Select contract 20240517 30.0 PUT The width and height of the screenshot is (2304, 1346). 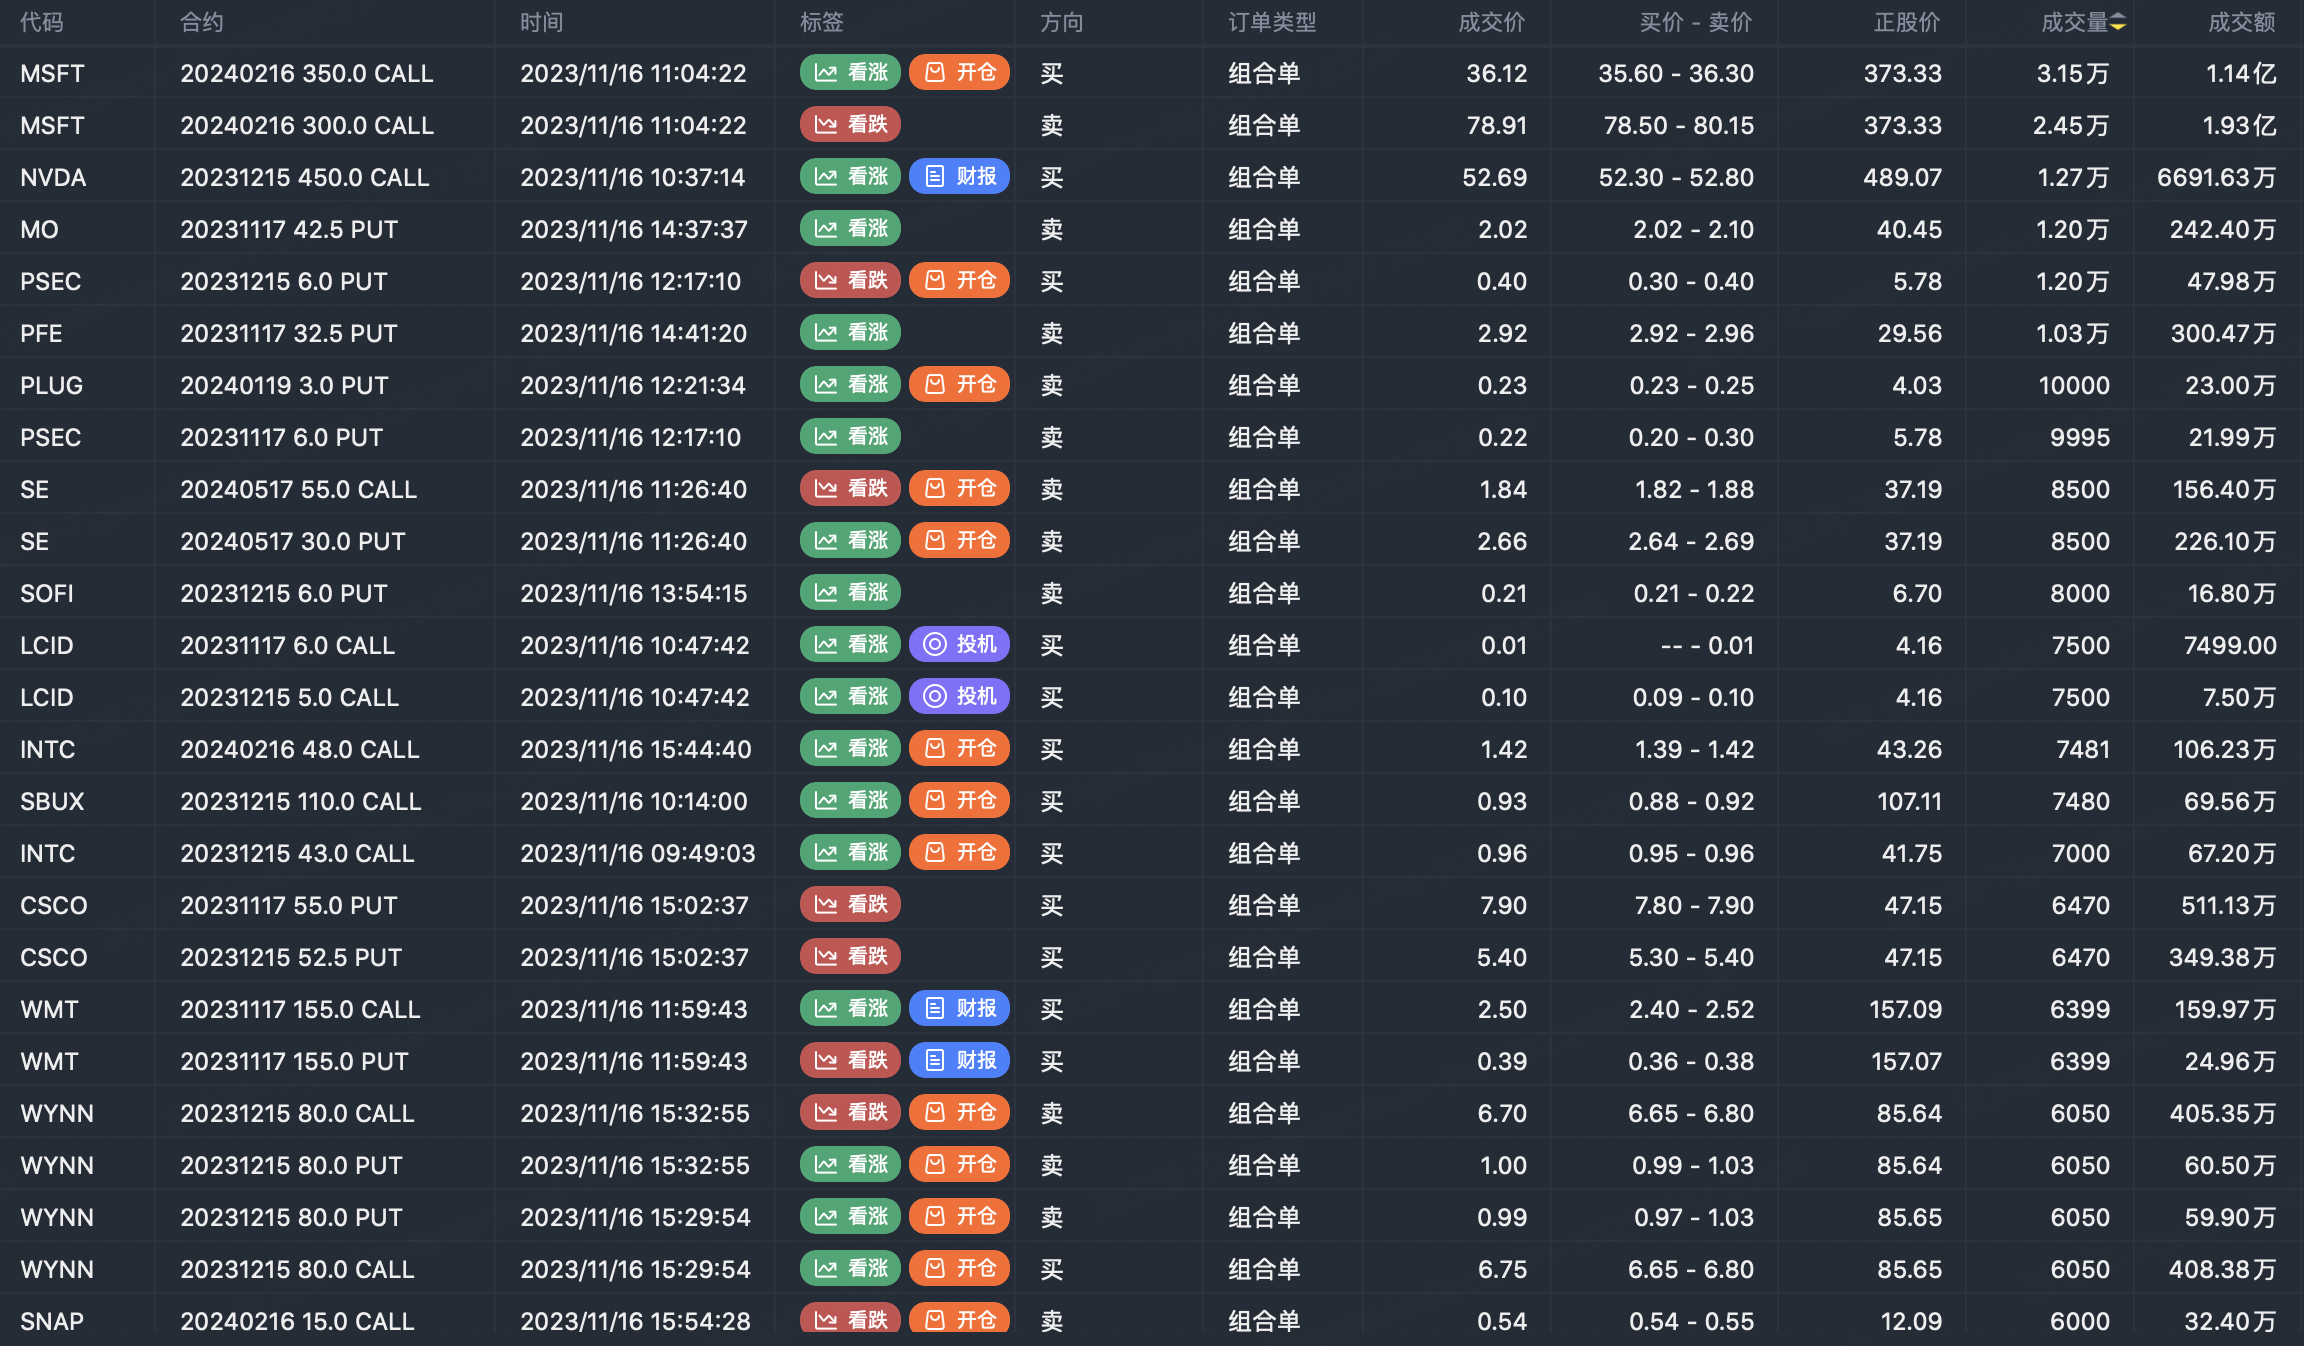(293, 541)
